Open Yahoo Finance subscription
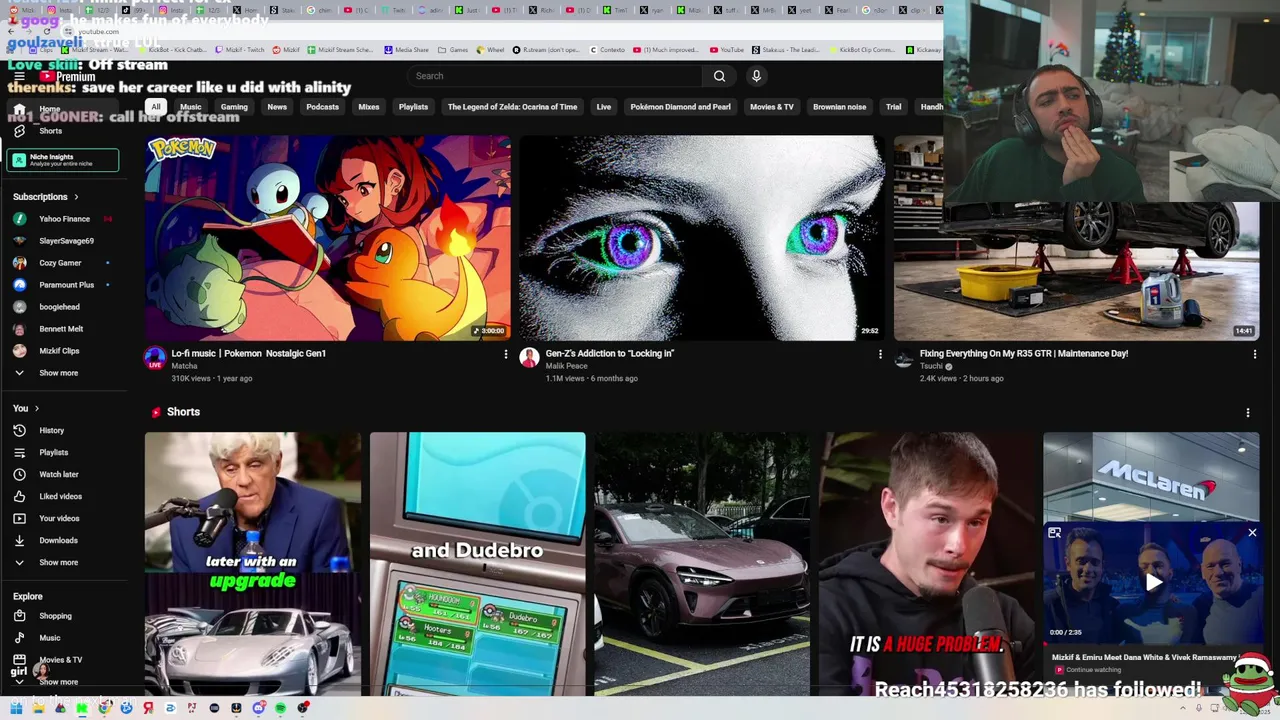 pos(64,219)
